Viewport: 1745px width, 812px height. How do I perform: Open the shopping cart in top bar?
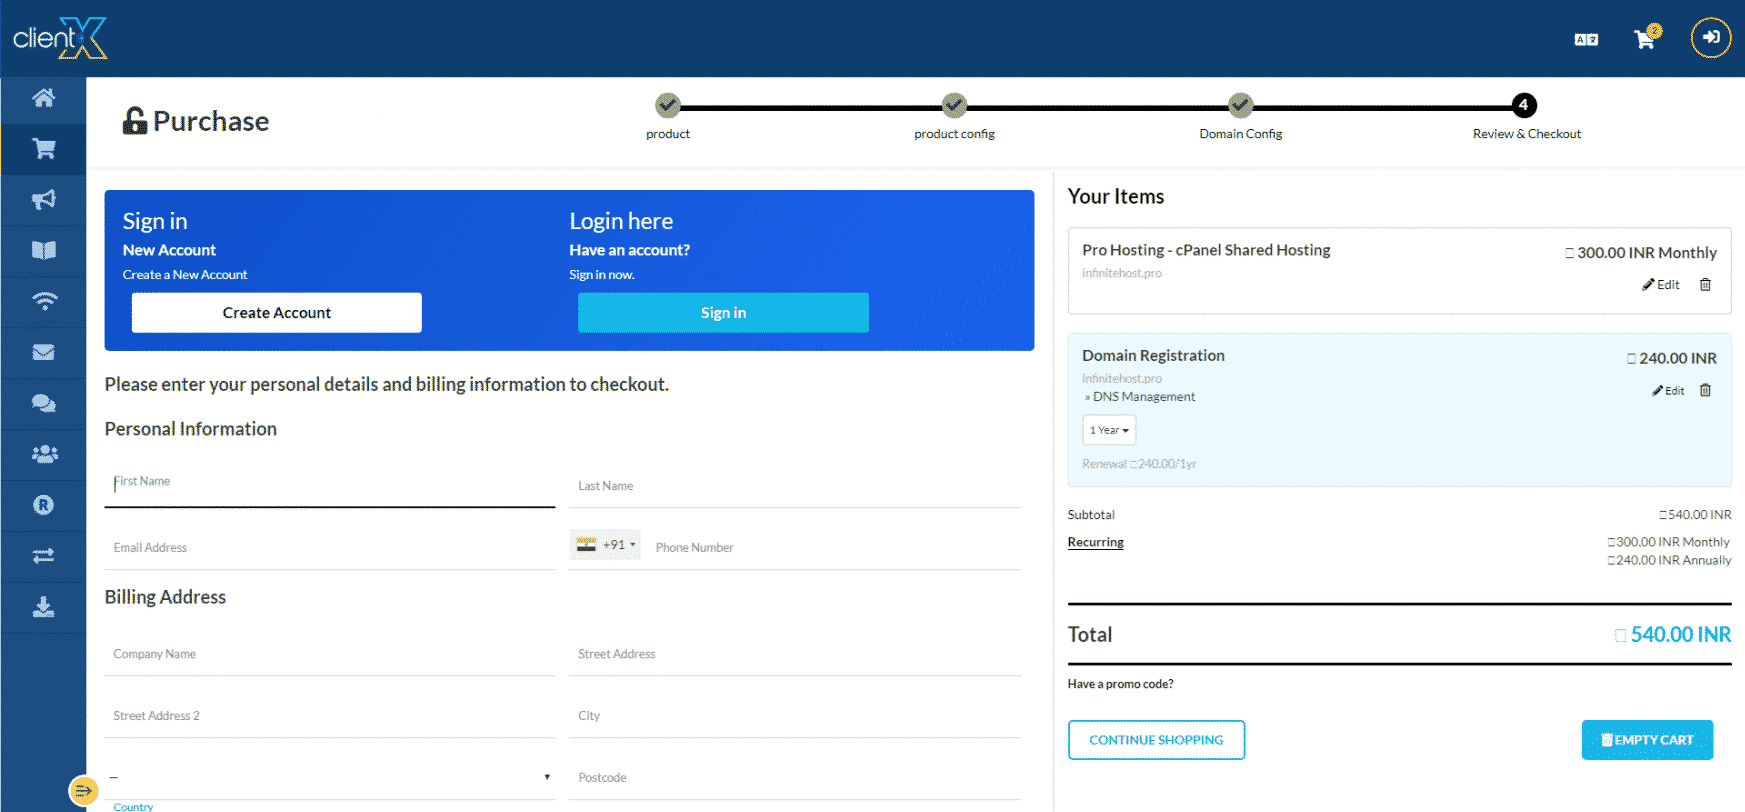tap(1644, 39)
